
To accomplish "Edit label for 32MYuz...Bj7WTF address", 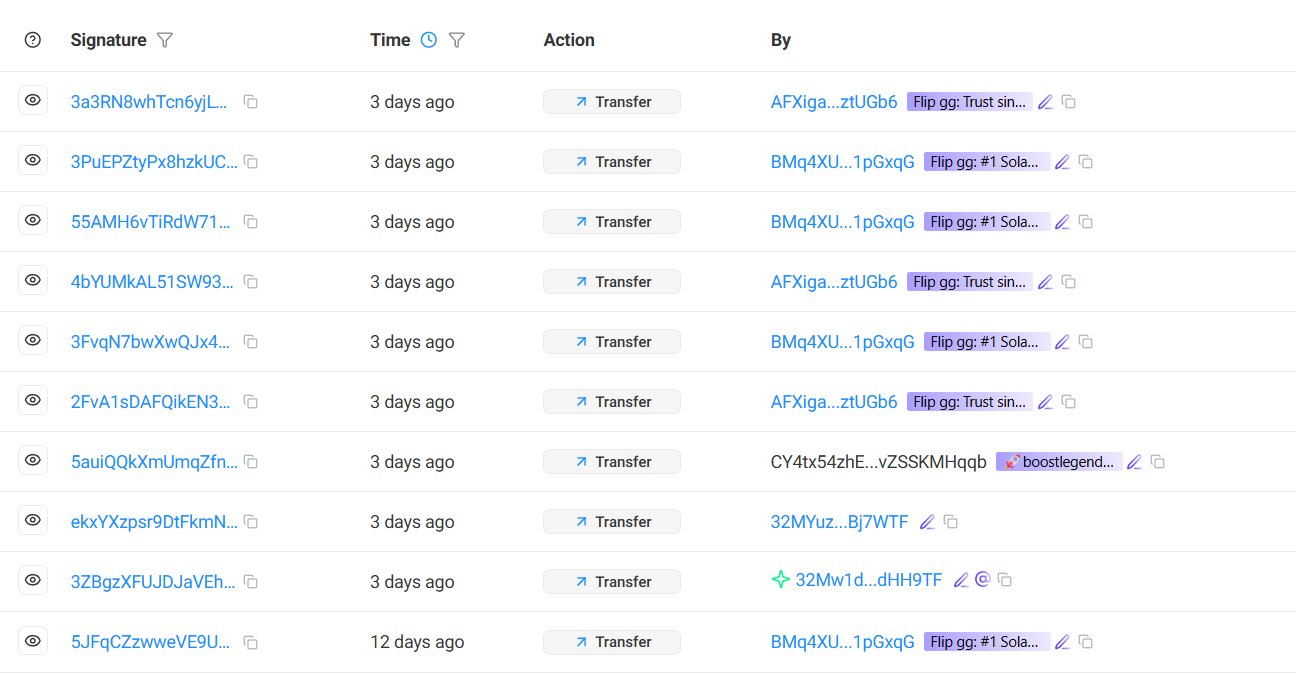I will point(927,522).
